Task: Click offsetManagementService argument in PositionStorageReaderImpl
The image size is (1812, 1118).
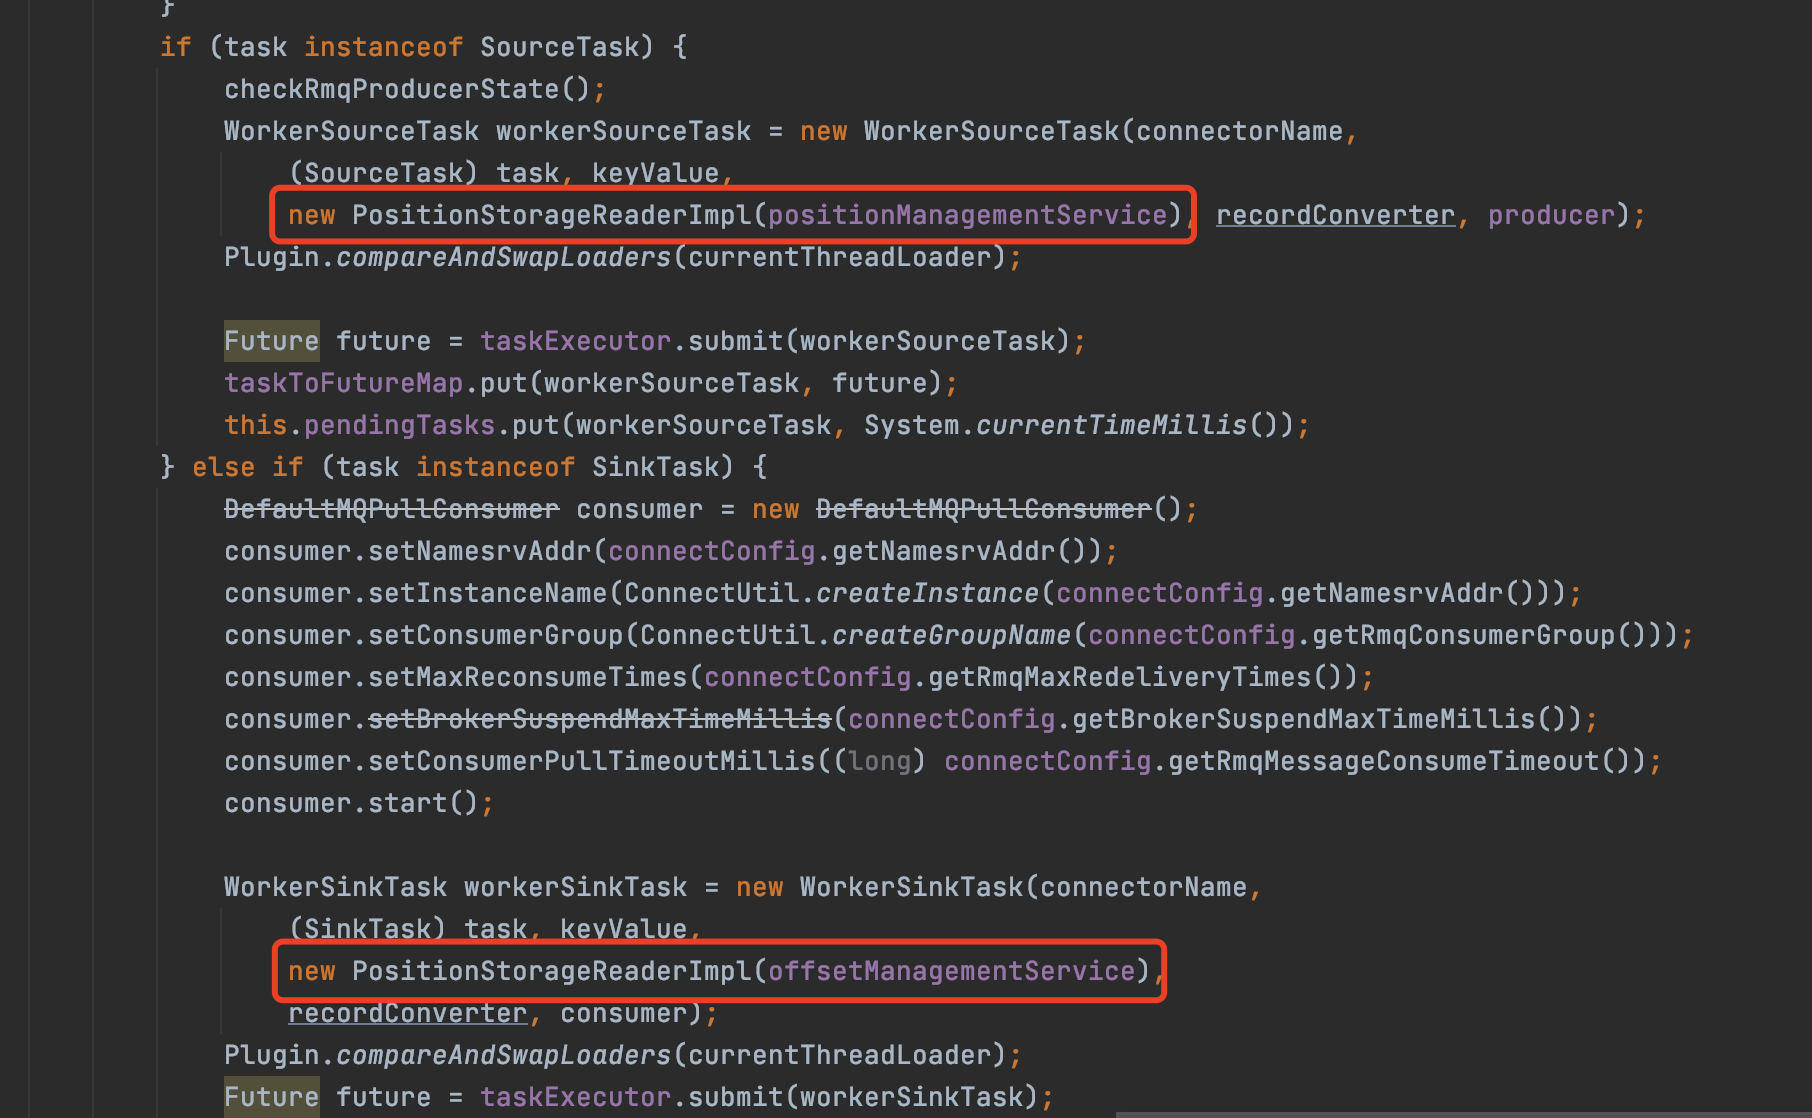Action: (951, 971)
